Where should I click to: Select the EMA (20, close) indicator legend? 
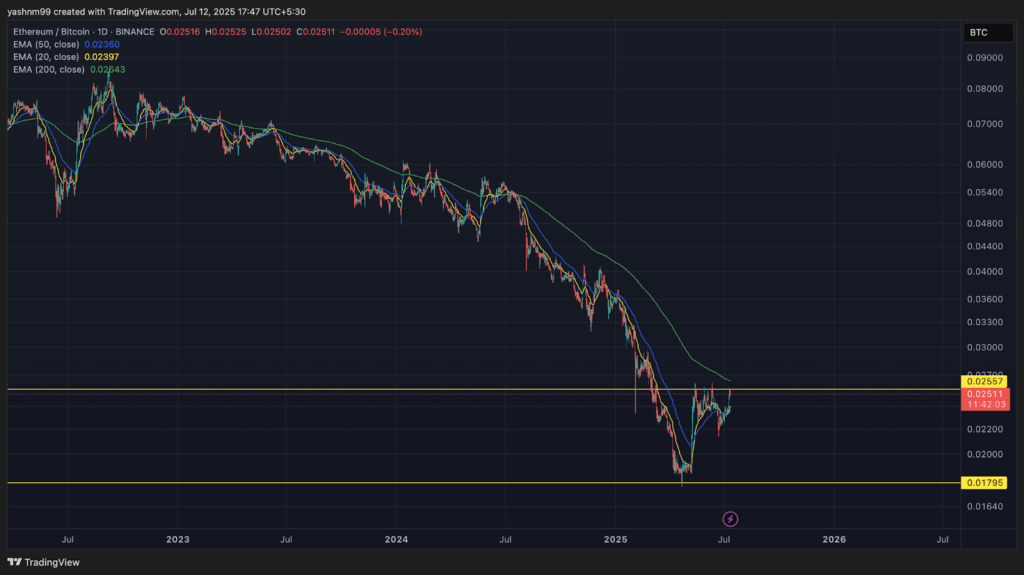[46, 57]
